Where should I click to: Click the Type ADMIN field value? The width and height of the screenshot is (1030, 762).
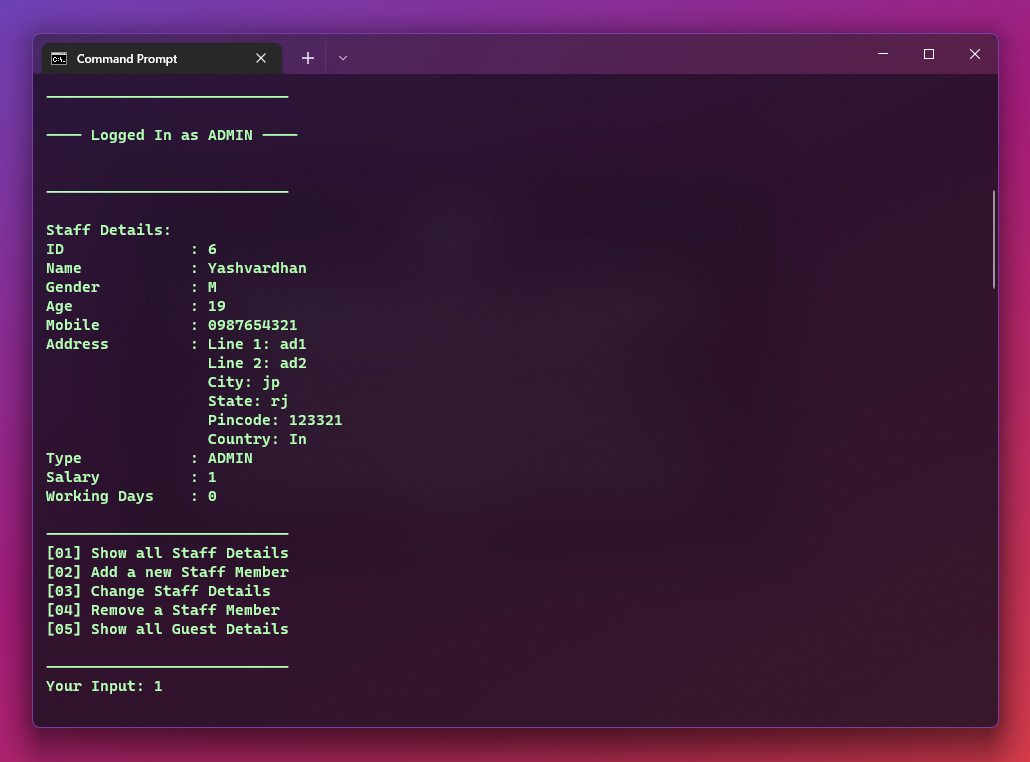point(228,457)
